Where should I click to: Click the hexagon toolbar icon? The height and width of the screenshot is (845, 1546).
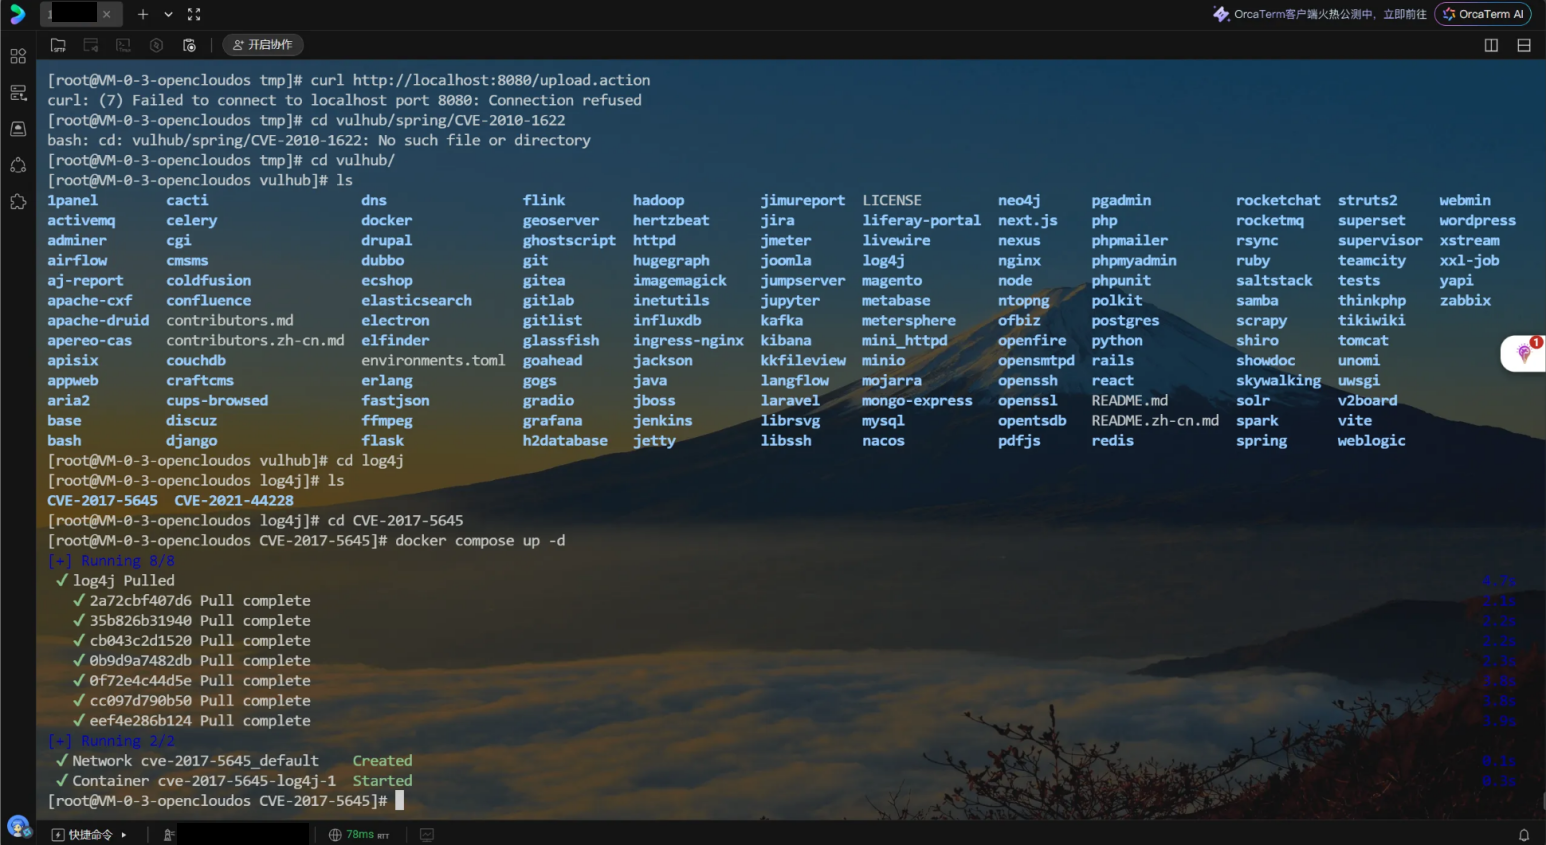click(156, 45)
